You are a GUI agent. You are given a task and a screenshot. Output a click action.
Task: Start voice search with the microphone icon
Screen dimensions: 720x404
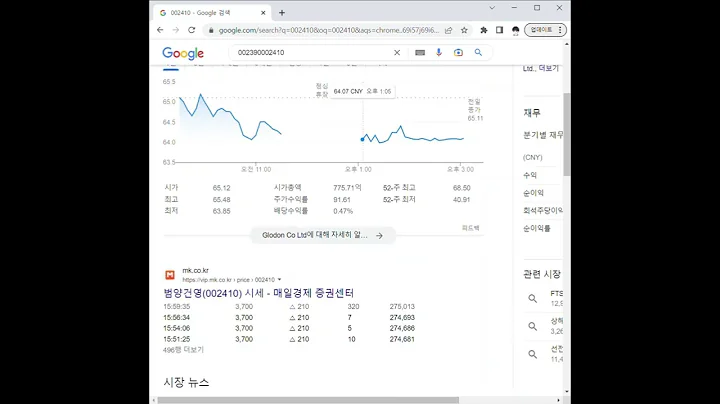coord(439,52)
